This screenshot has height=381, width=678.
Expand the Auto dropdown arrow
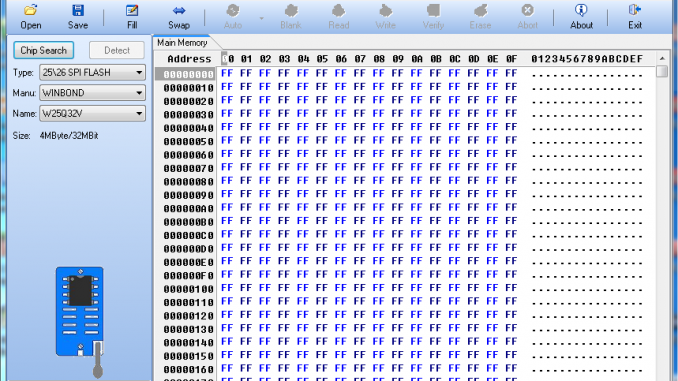261,18
